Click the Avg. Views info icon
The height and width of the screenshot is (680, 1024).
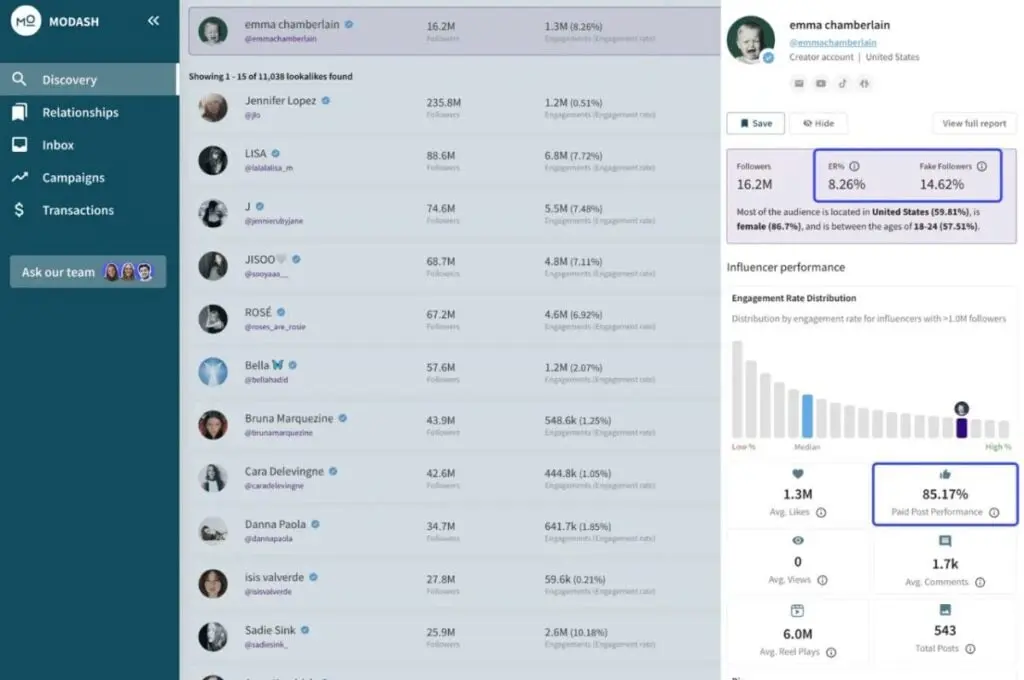(822, 580)
